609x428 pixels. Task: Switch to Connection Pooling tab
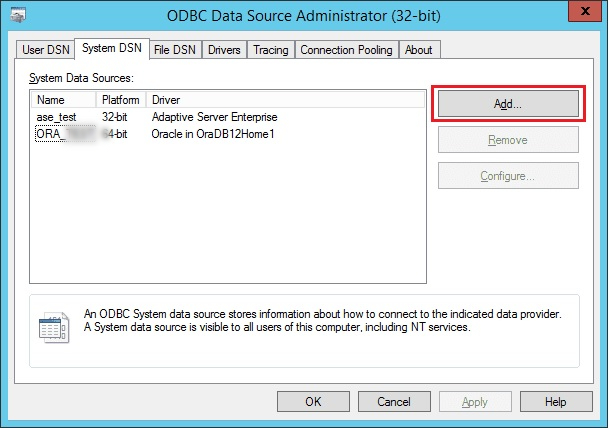click(x=347, y=49)
